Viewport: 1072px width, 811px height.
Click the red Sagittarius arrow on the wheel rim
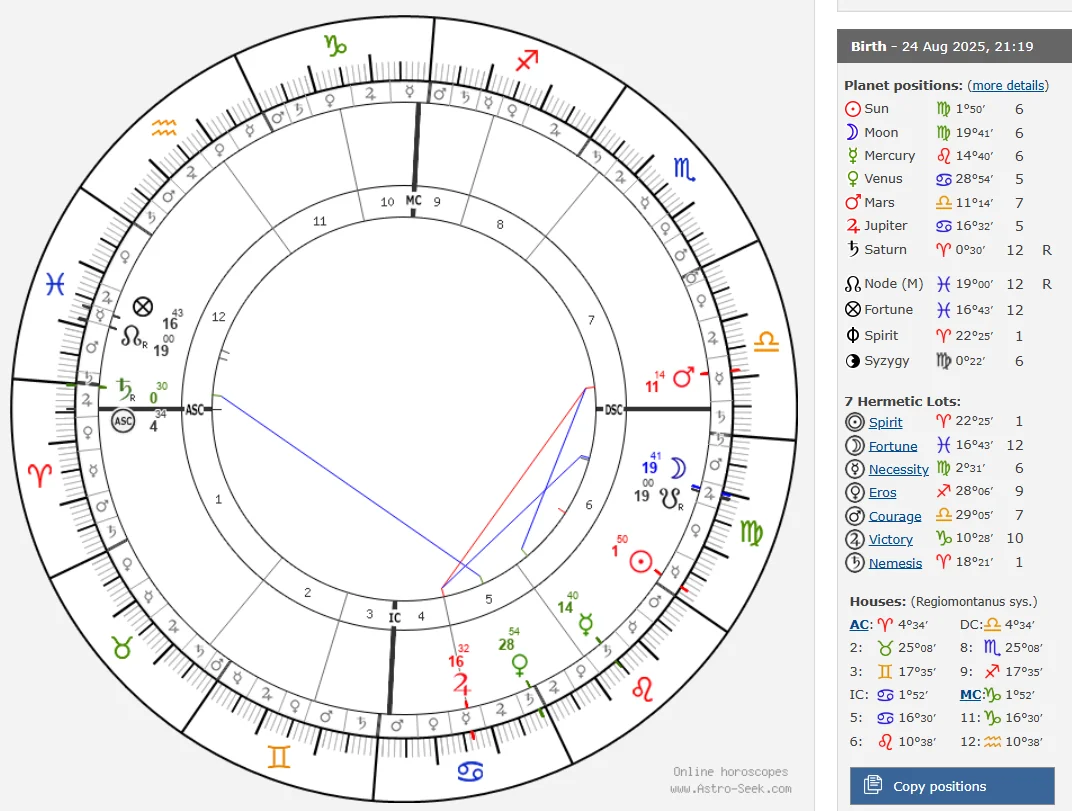(527, 61)
